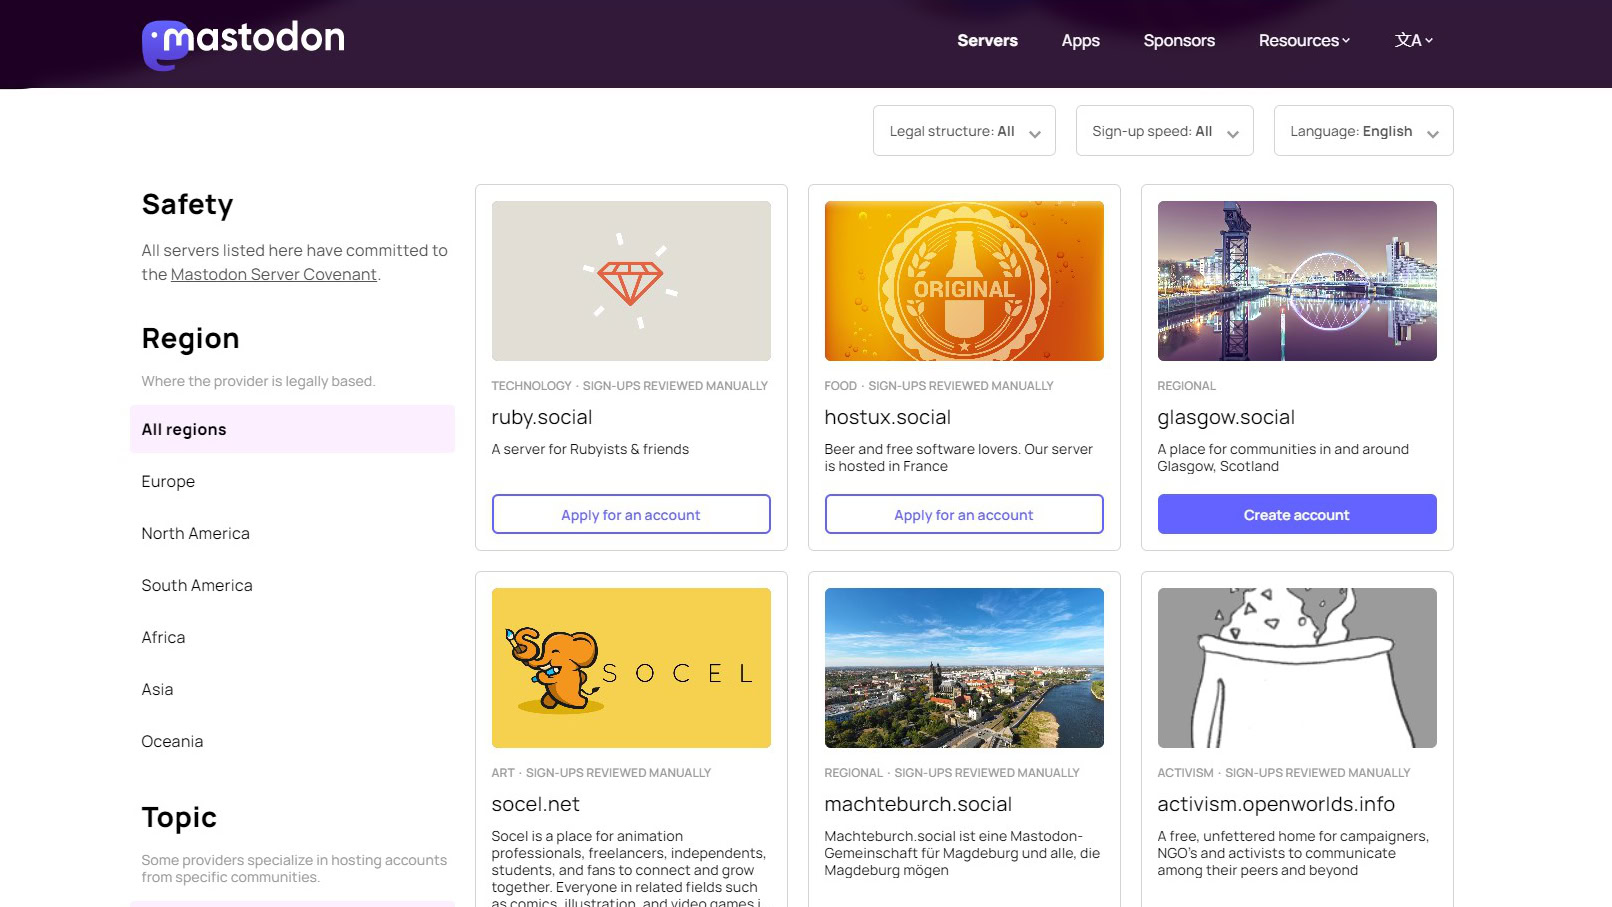This screenshot has height=907, width=1612.
Task: Open the socel.net elephant banner image
Action: pyautogui.click(x=631, y=668)
